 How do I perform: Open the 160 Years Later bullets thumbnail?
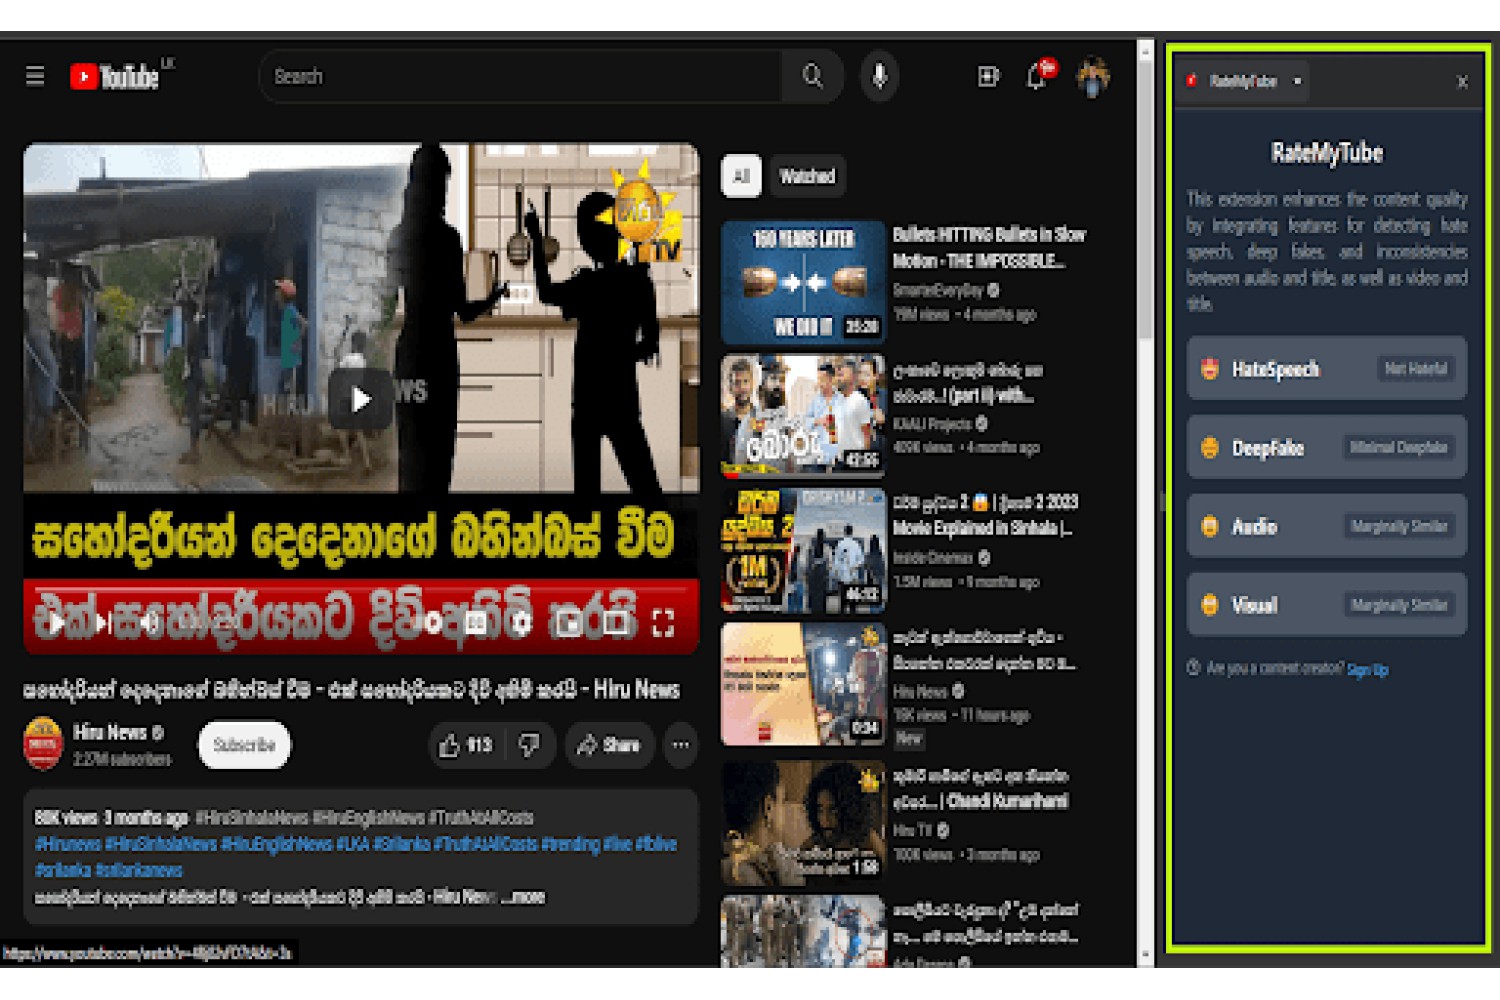click(803, 282)
